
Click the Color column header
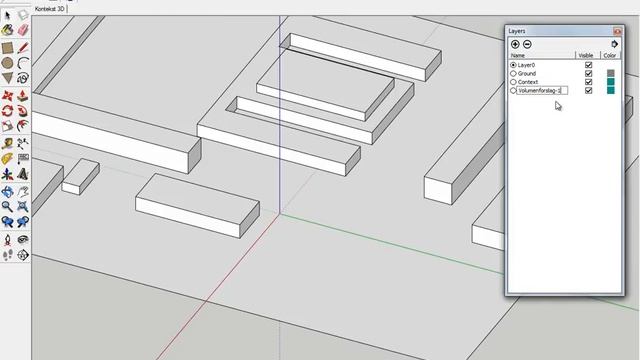(610, 55)
